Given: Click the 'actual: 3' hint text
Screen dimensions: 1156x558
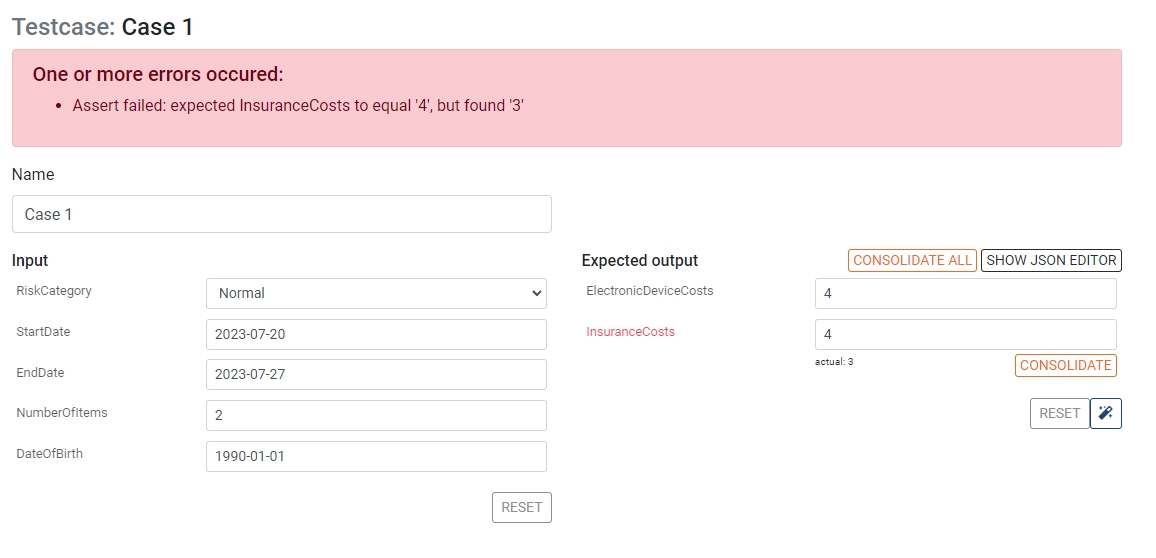Looking at the screenshot, I should (834, 361).
